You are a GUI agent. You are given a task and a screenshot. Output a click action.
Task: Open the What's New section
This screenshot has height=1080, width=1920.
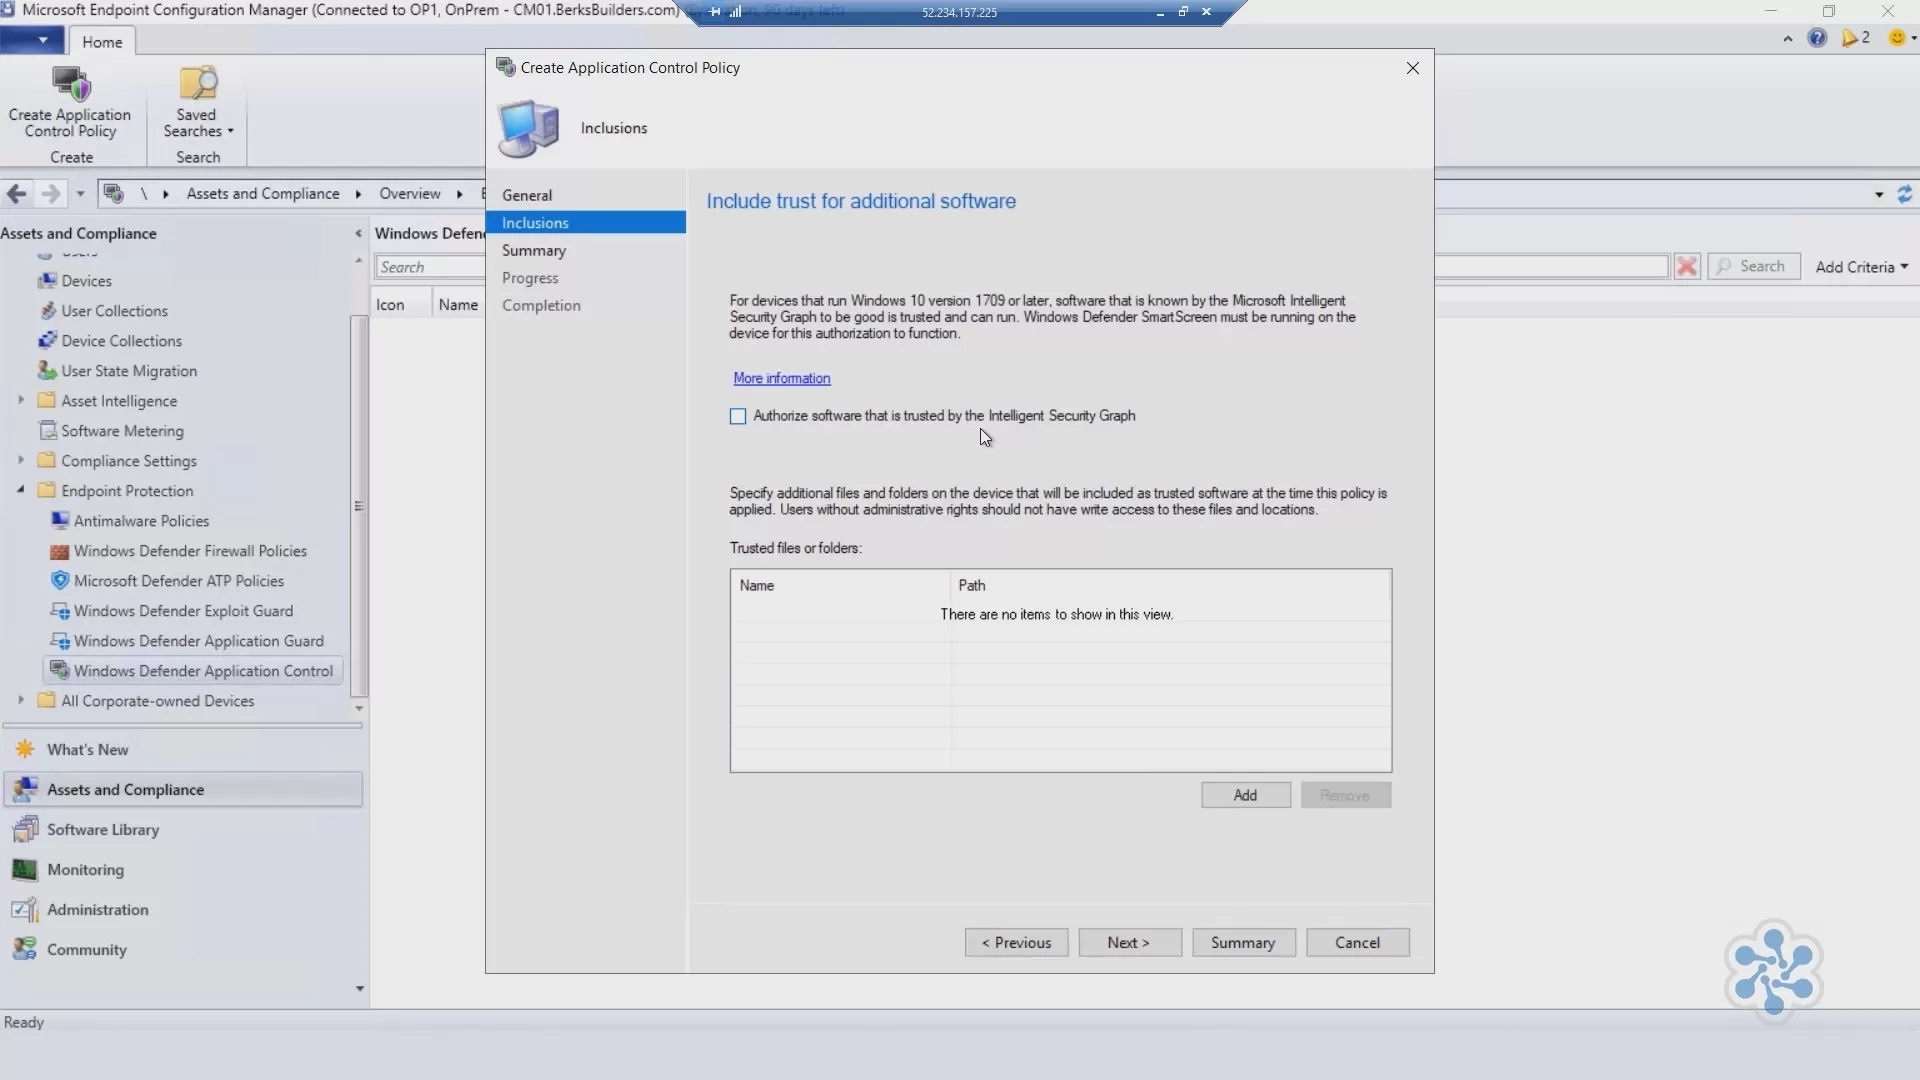coord(86,748)
